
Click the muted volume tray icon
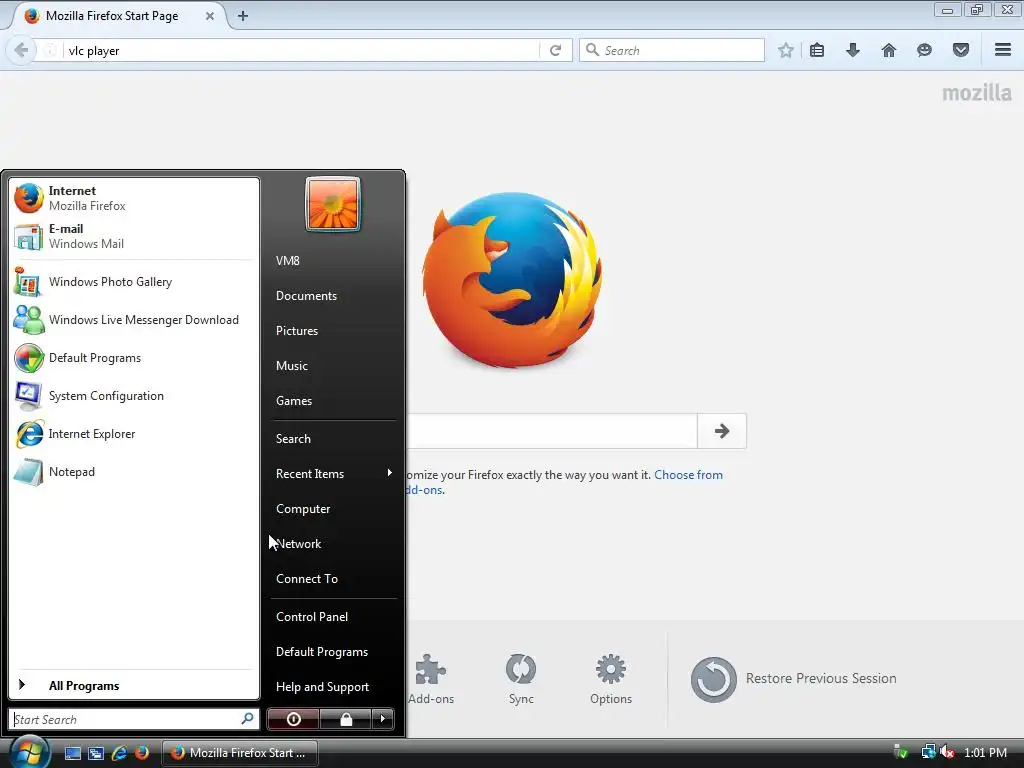click(947, 753)
